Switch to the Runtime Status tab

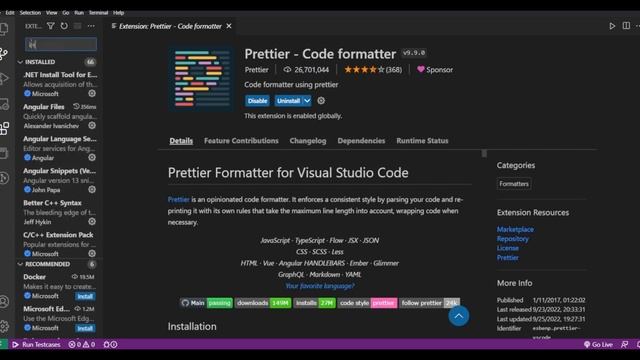422,141
